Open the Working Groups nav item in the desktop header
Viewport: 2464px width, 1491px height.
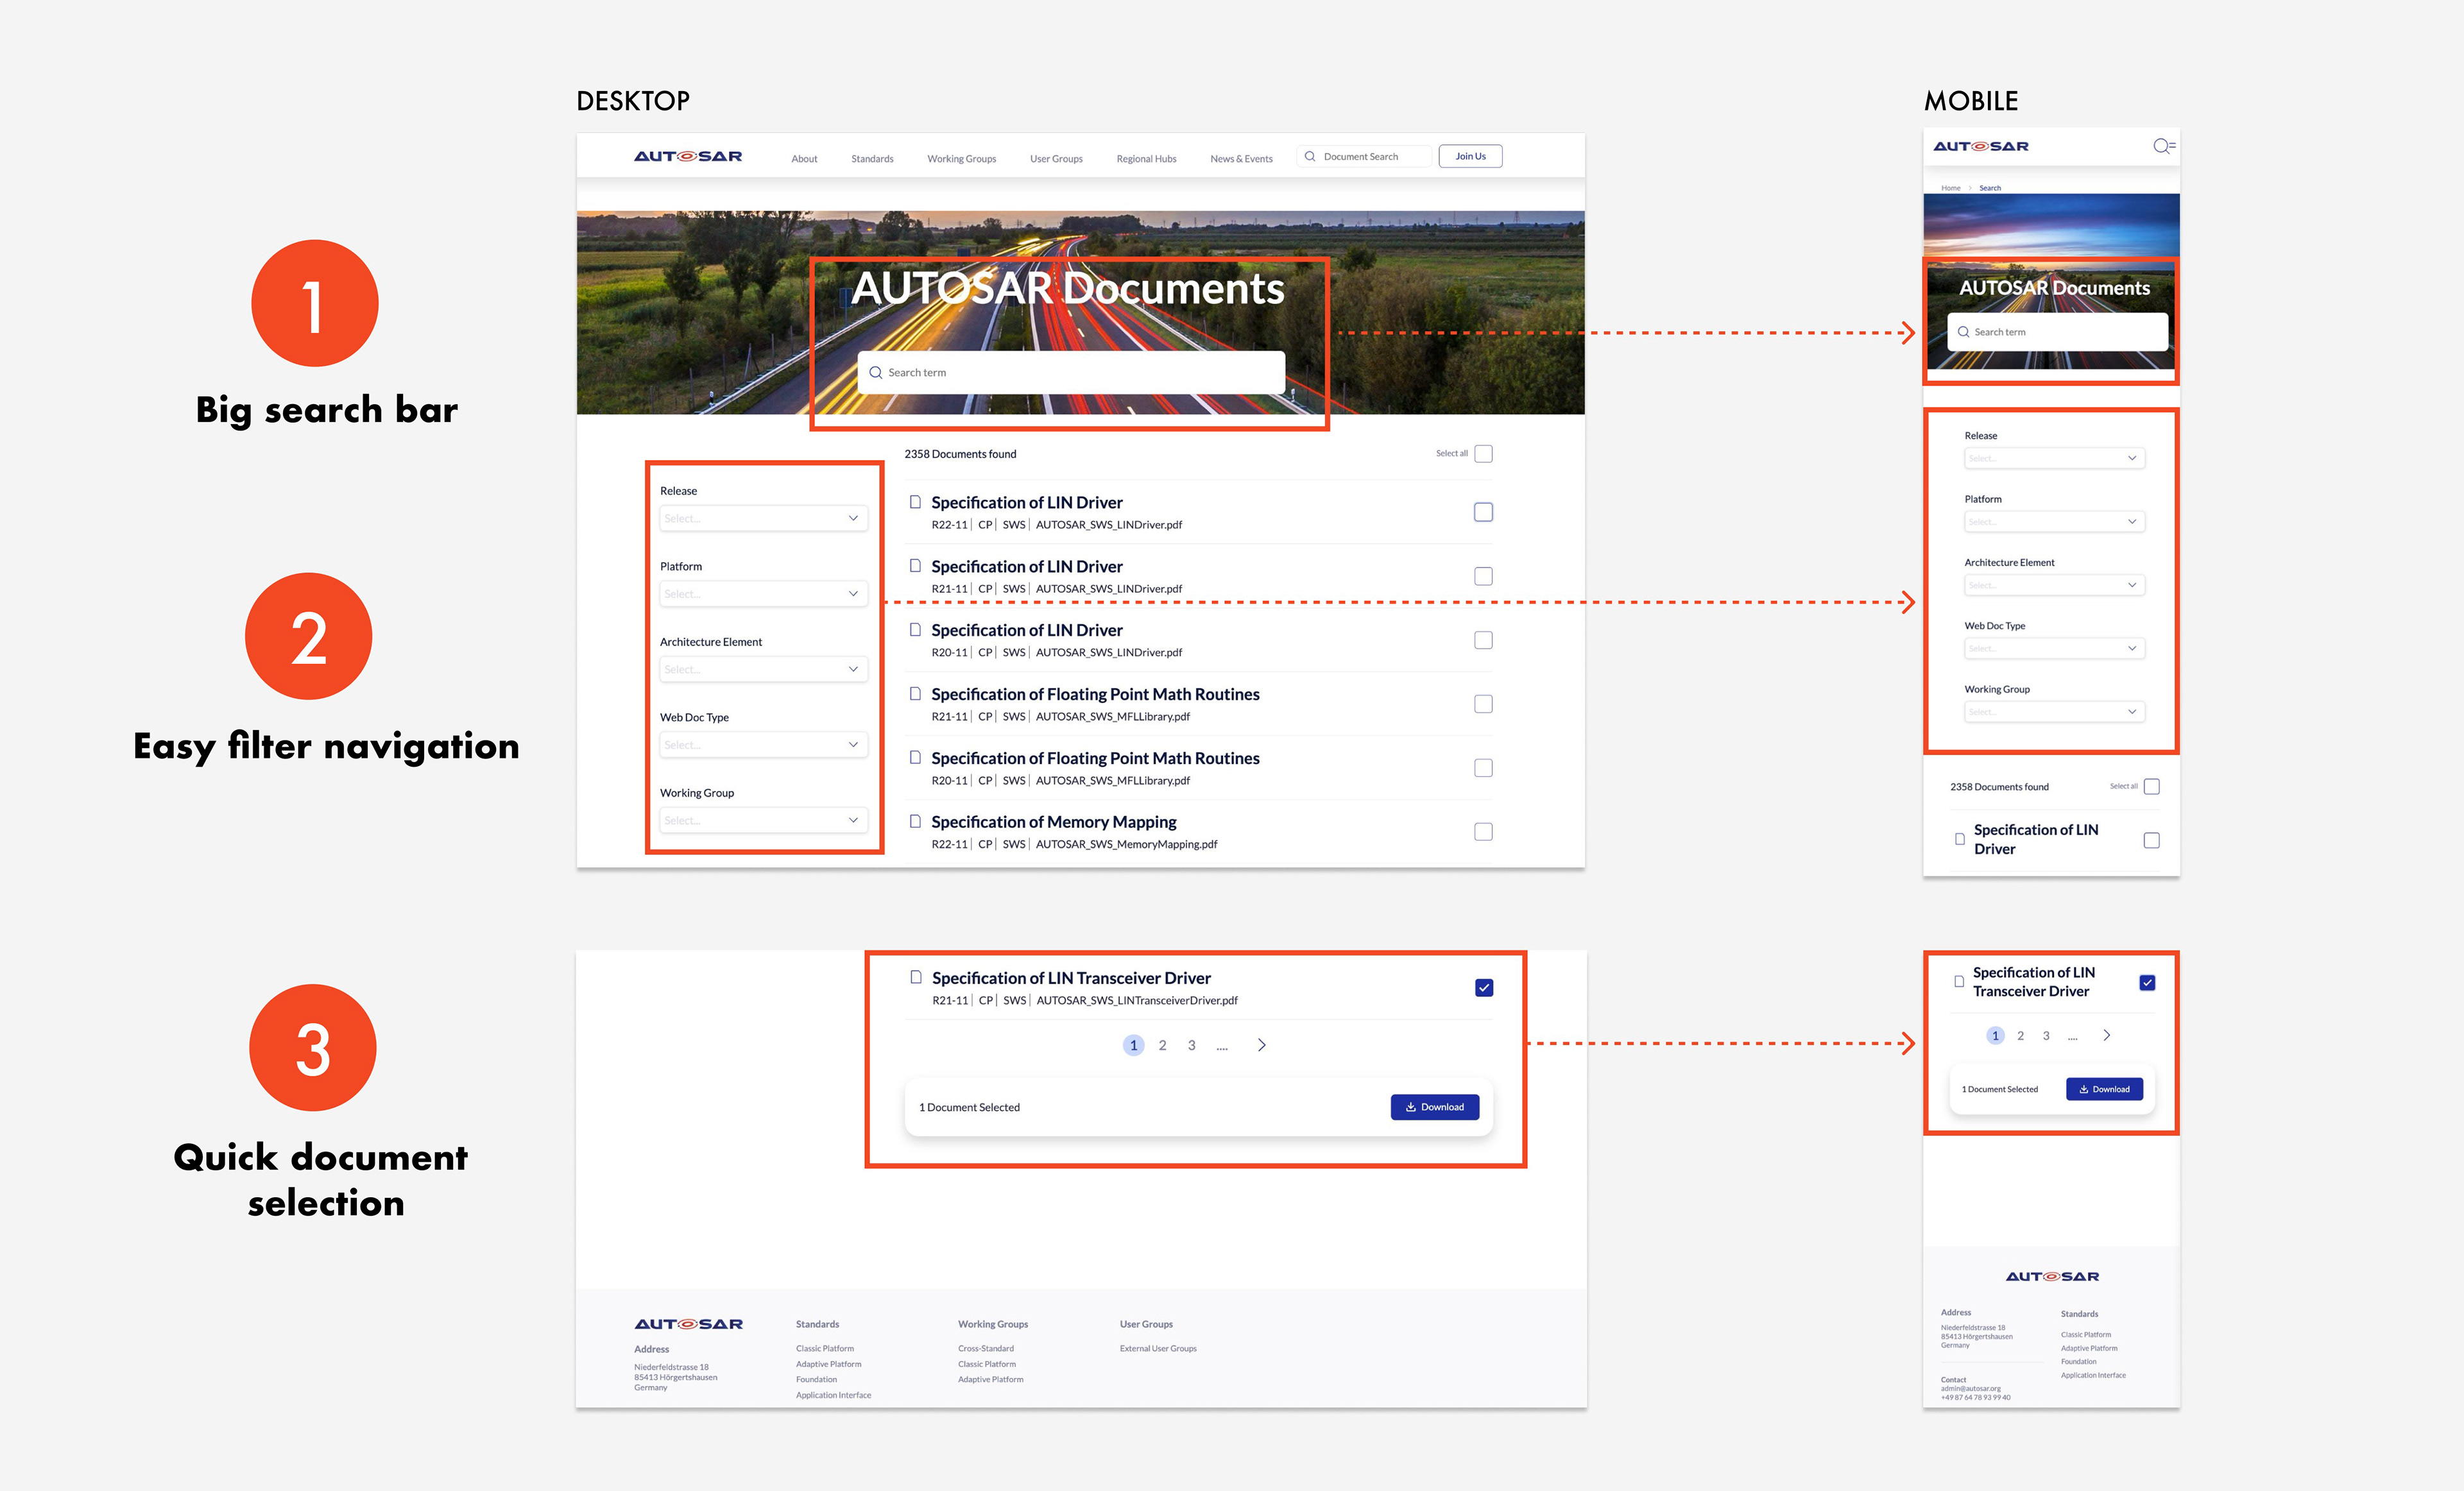click(x=961, y=159)
